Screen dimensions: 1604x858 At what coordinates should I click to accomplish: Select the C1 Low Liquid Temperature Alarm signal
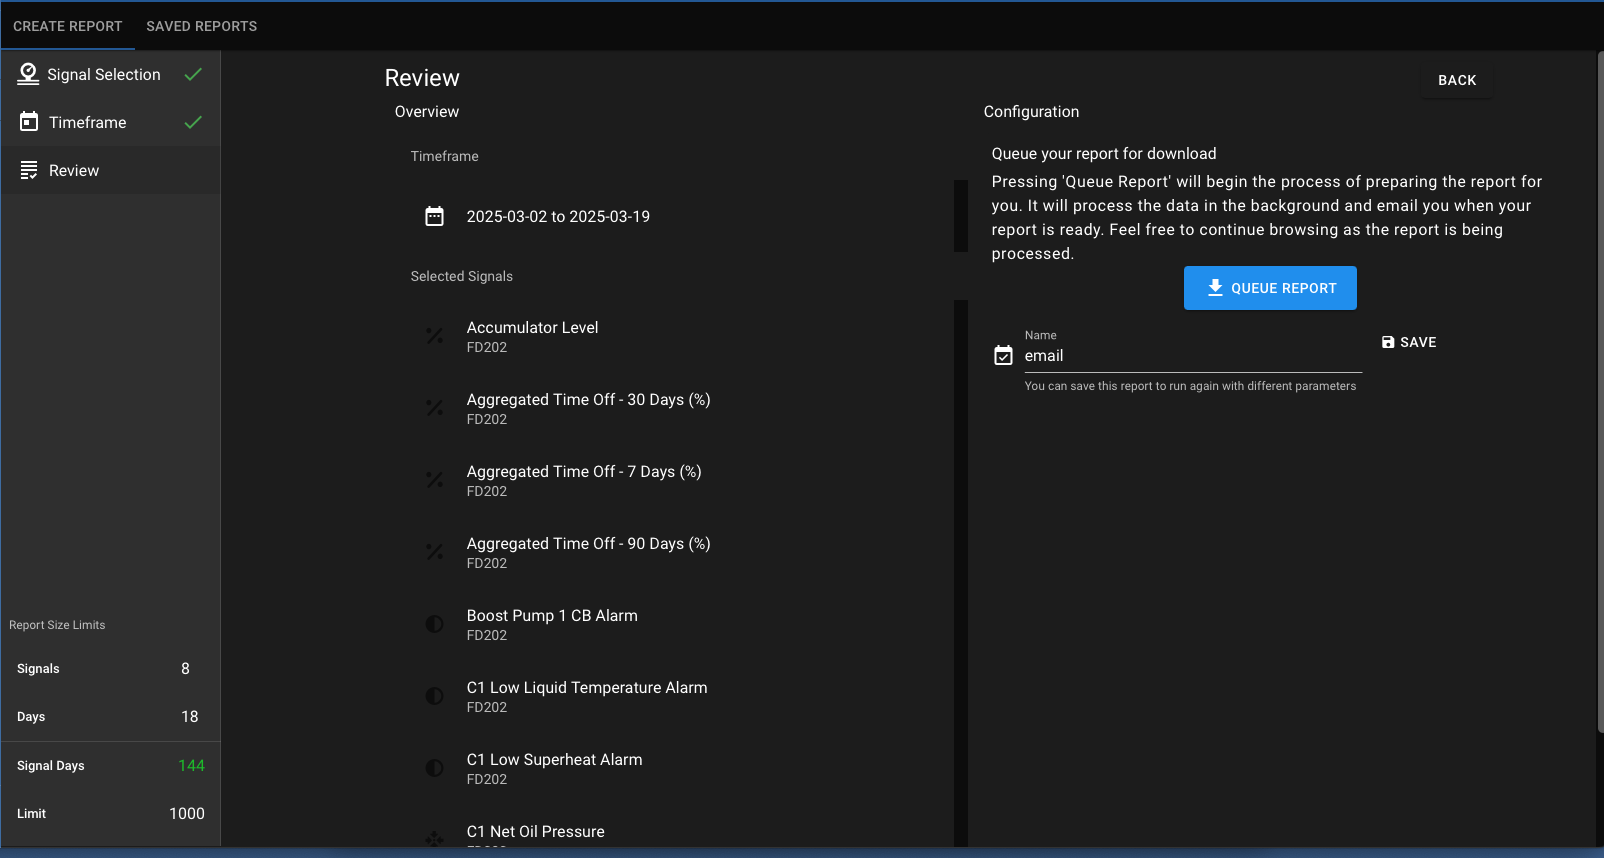tap(586, 696)
